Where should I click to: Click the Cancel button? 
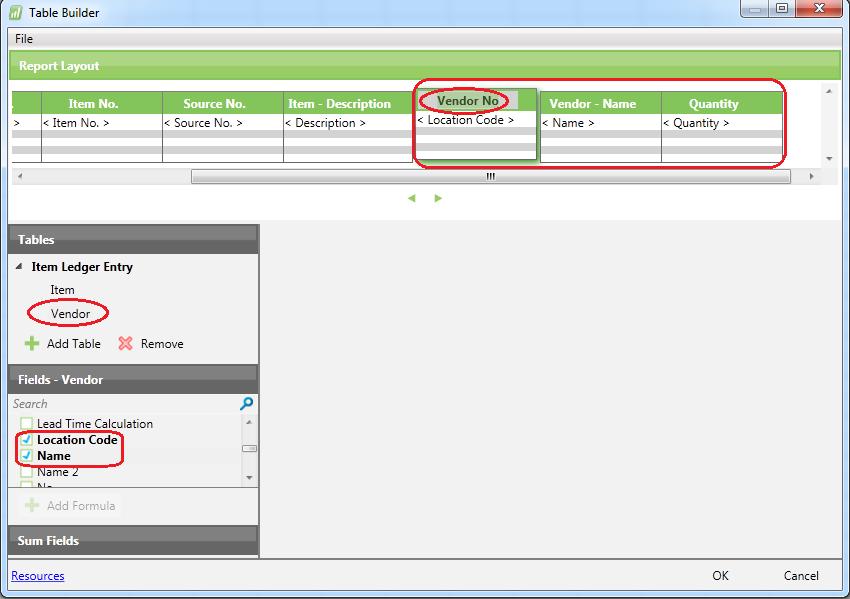(801, 576)
